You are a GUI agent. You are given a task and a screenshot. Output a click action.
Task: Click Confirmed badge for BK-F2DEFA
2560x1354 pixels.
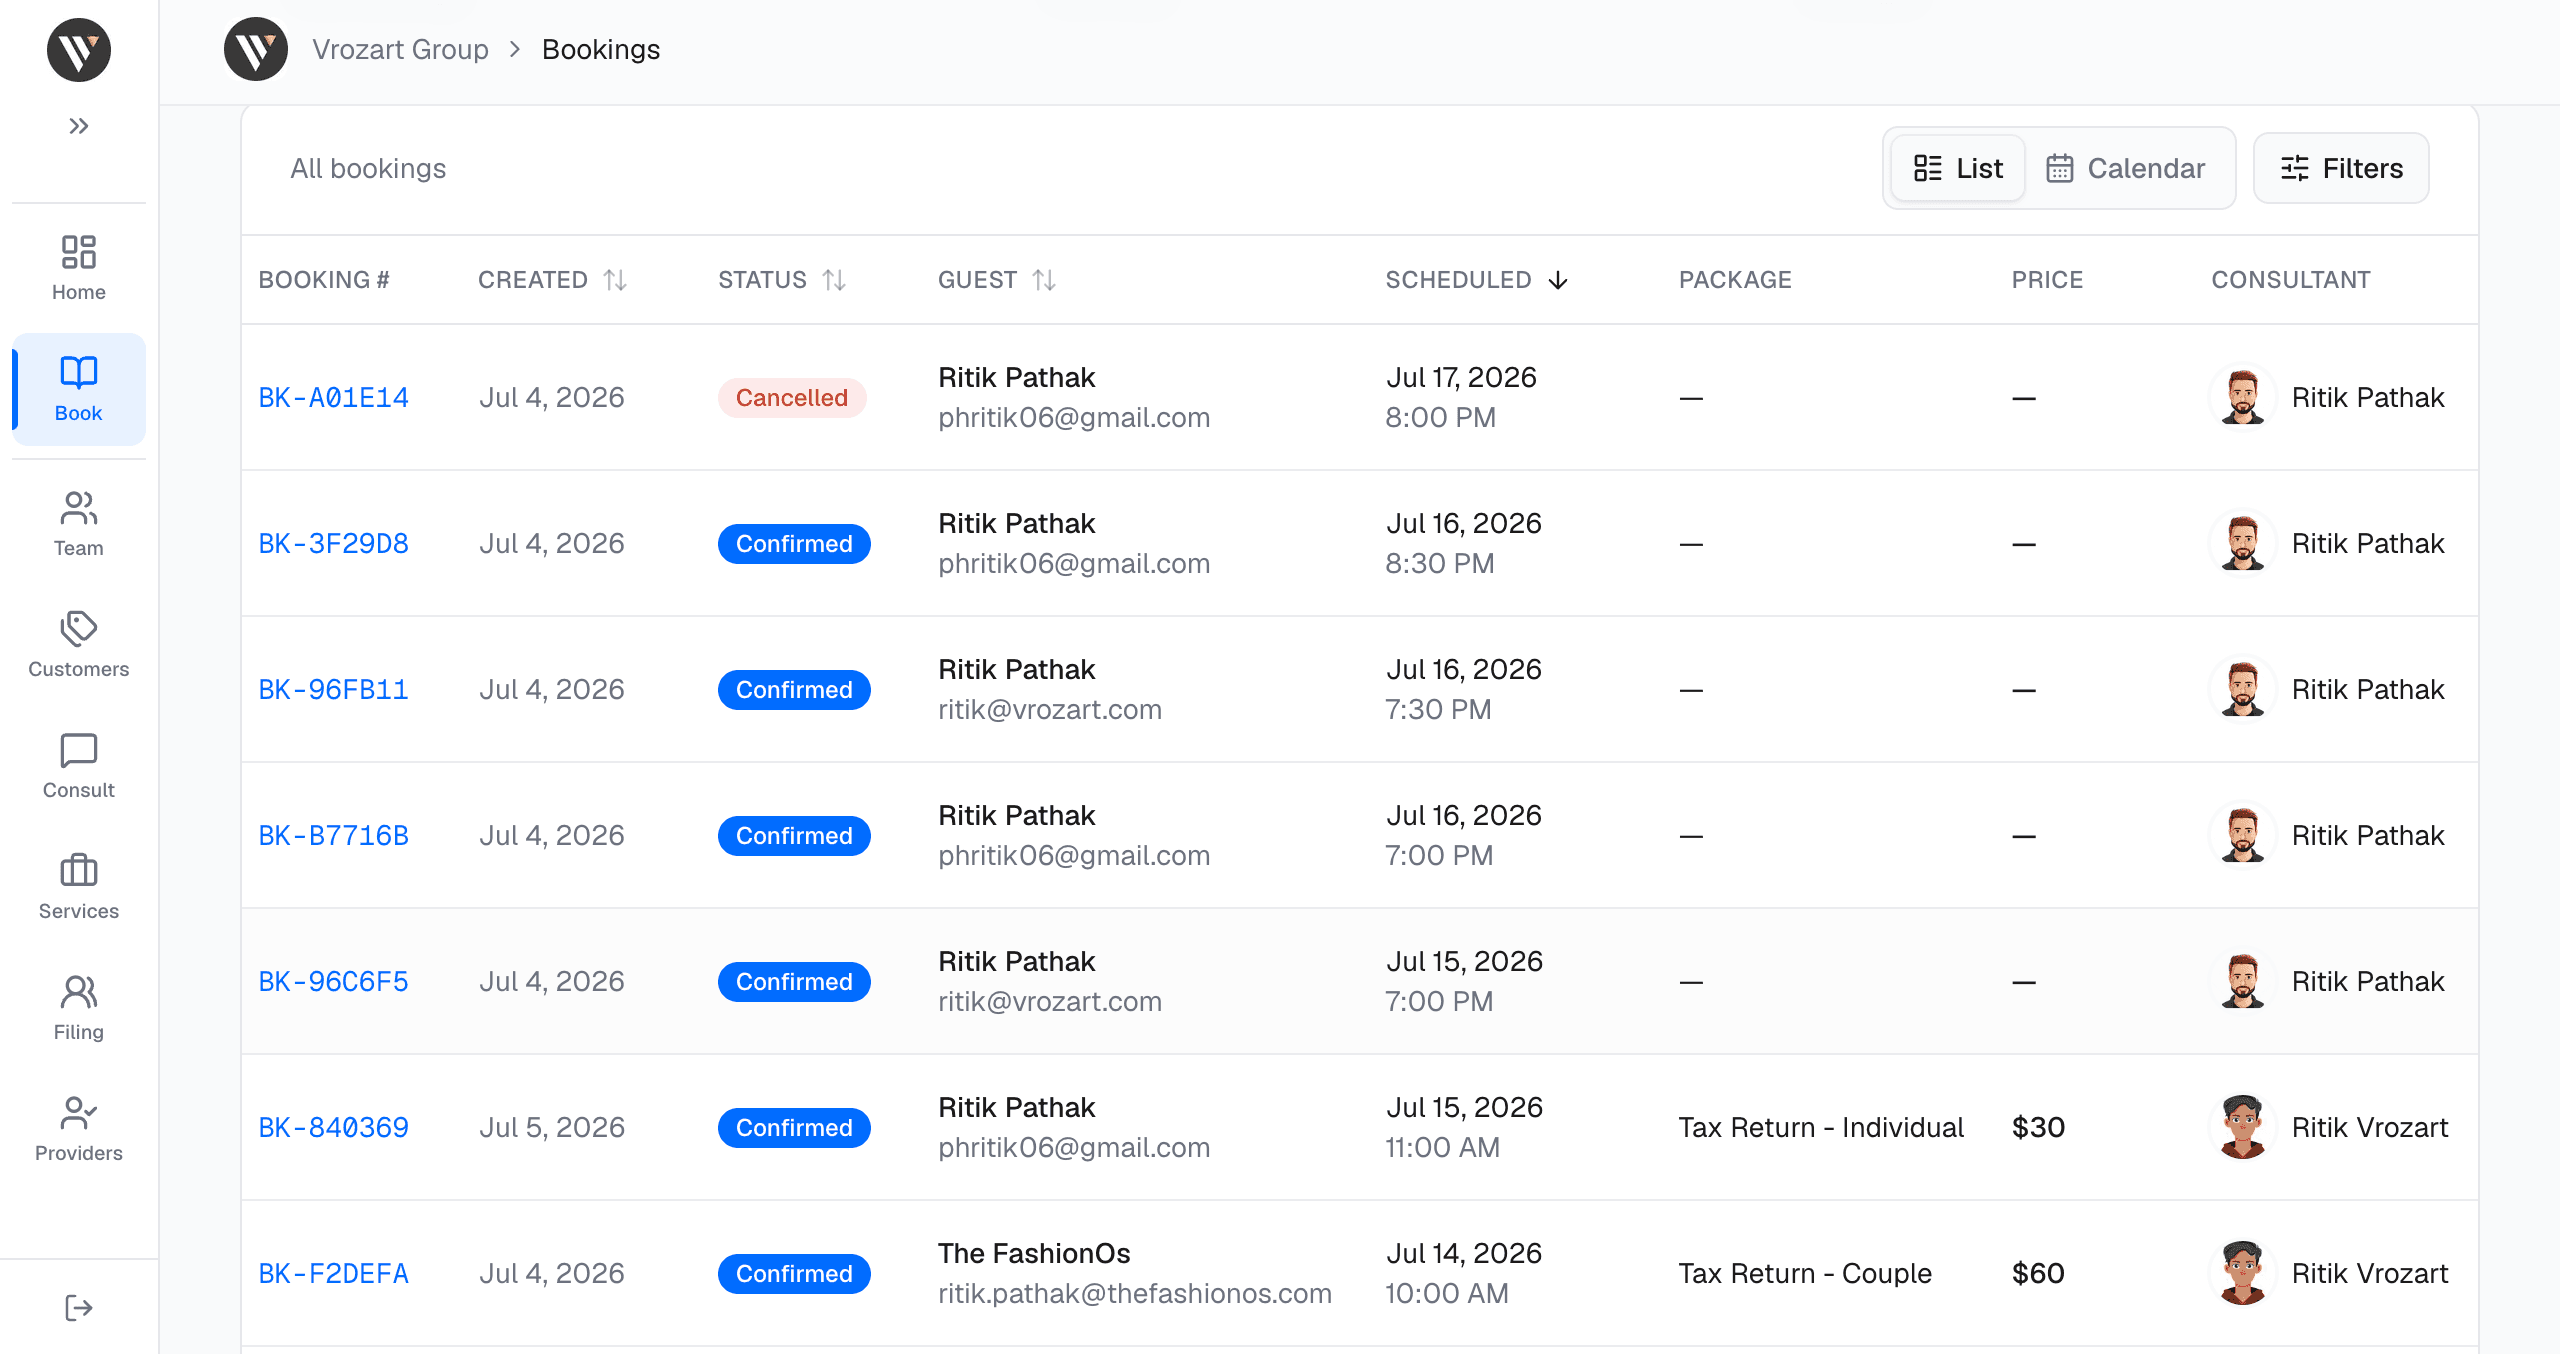point(794,1274)
